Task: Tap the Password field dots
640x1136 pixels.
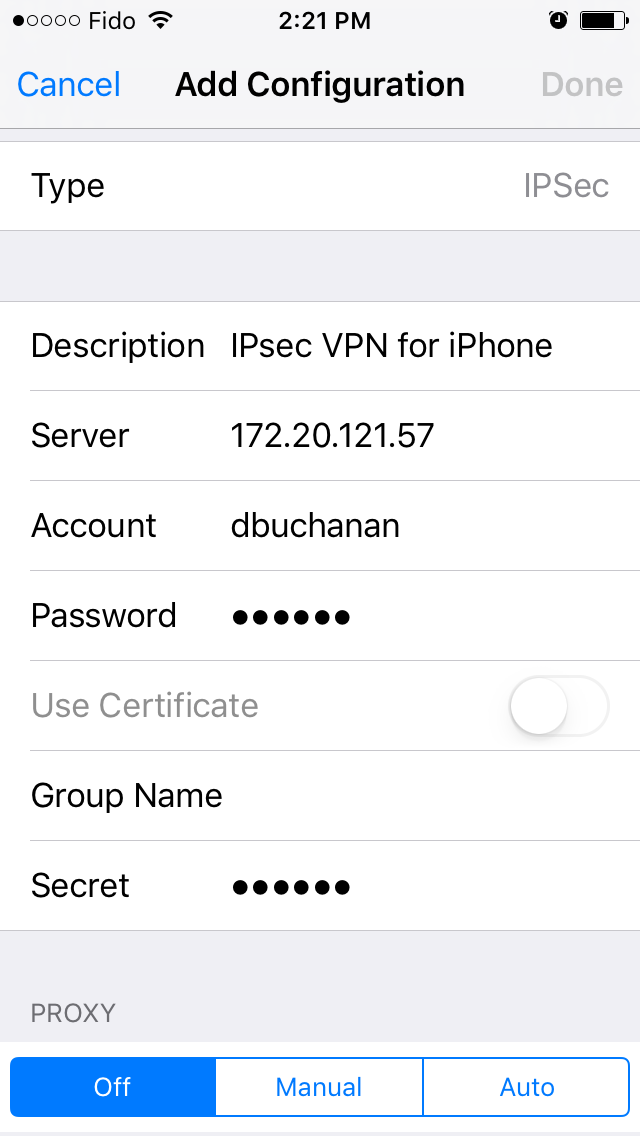Action: 291,617
